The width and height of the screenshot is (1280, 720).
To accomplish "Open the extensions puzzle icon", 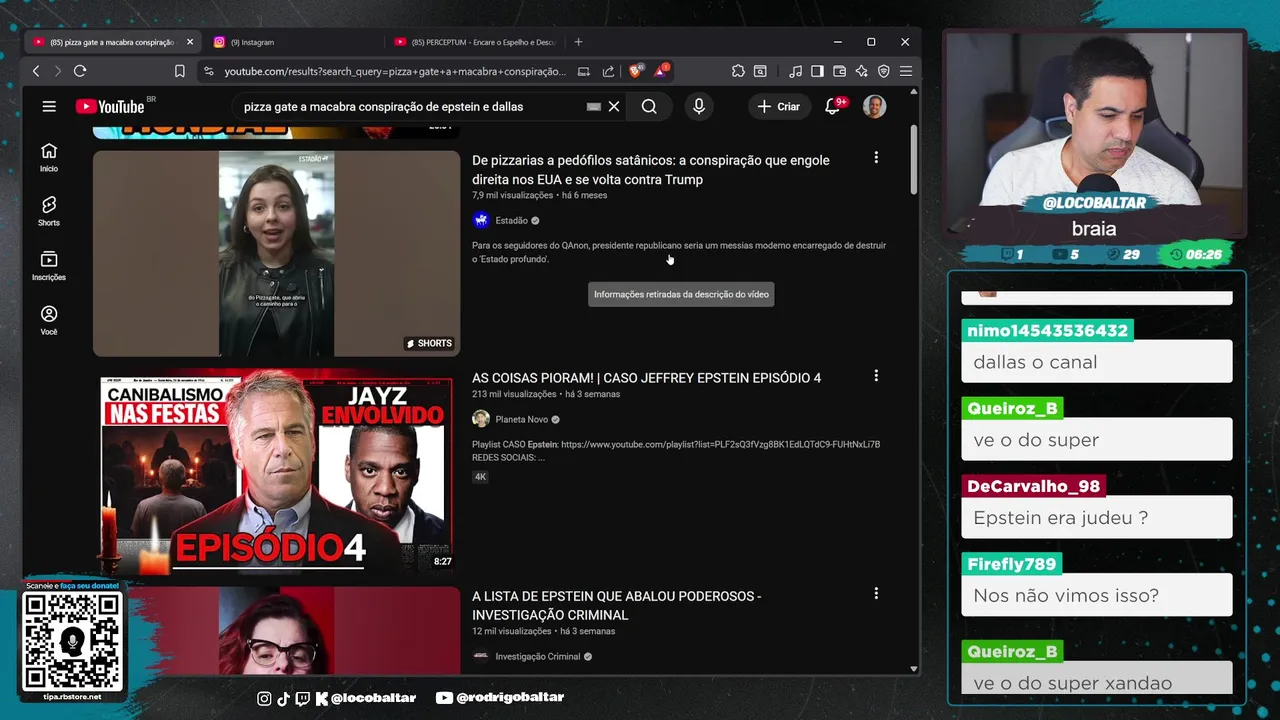I will coord(738,71).
